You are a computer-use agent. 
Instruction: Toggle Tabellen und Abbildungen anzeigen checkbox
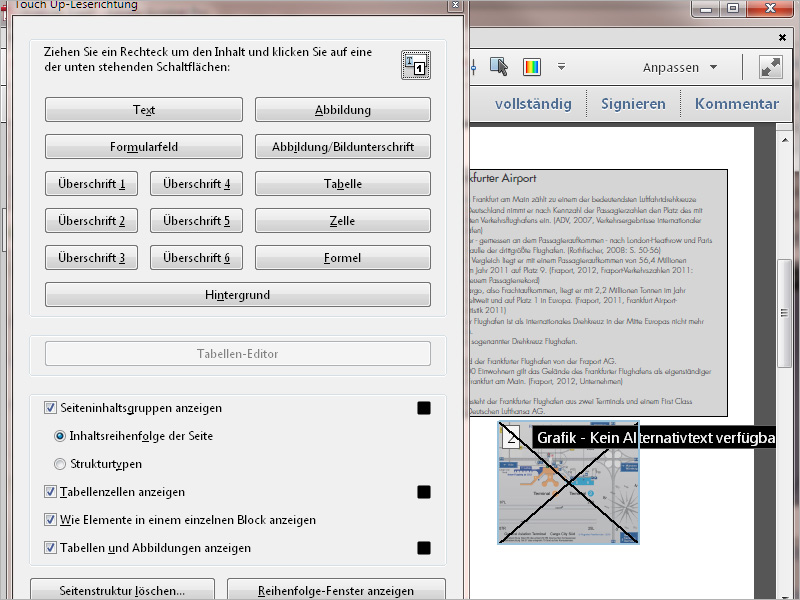[50, 548]
